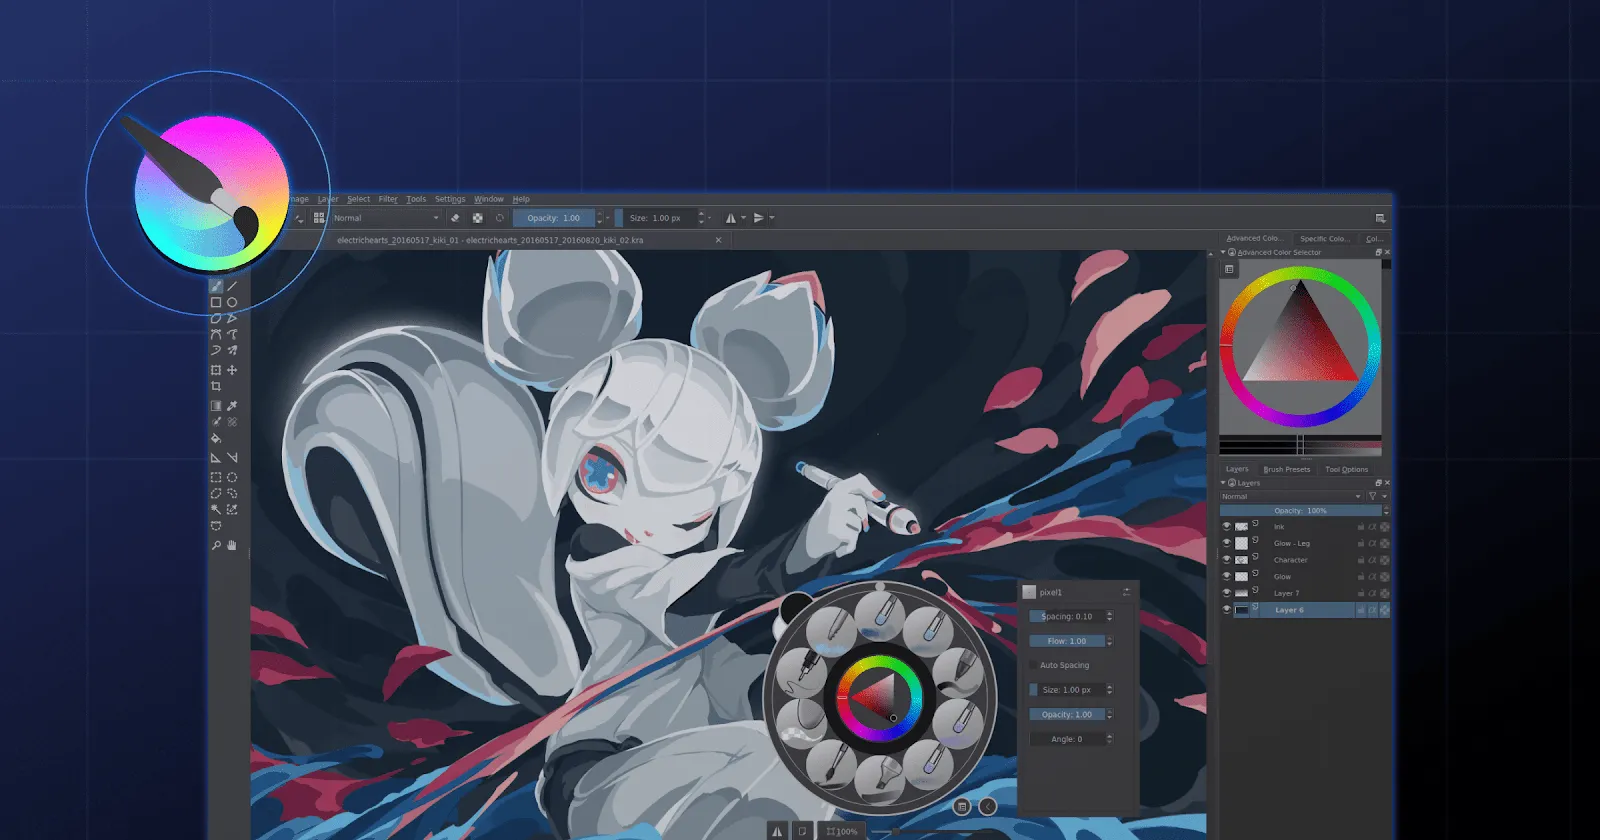1600x840 pixels.
Task: Select the Freehand Path tool
Action: [x=232, y=334]
